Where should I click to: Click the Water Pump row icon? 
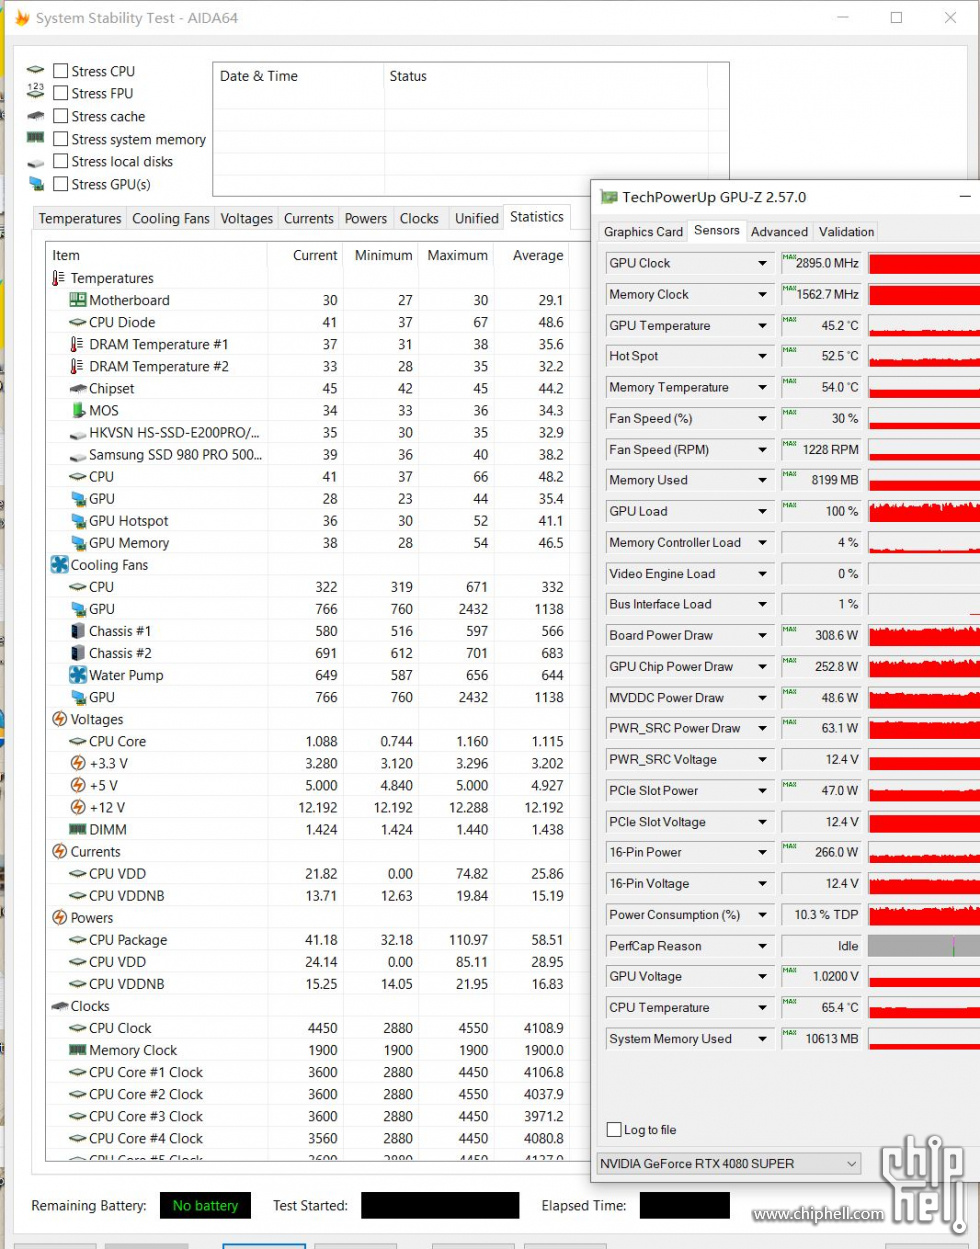(x=78, y=675)
